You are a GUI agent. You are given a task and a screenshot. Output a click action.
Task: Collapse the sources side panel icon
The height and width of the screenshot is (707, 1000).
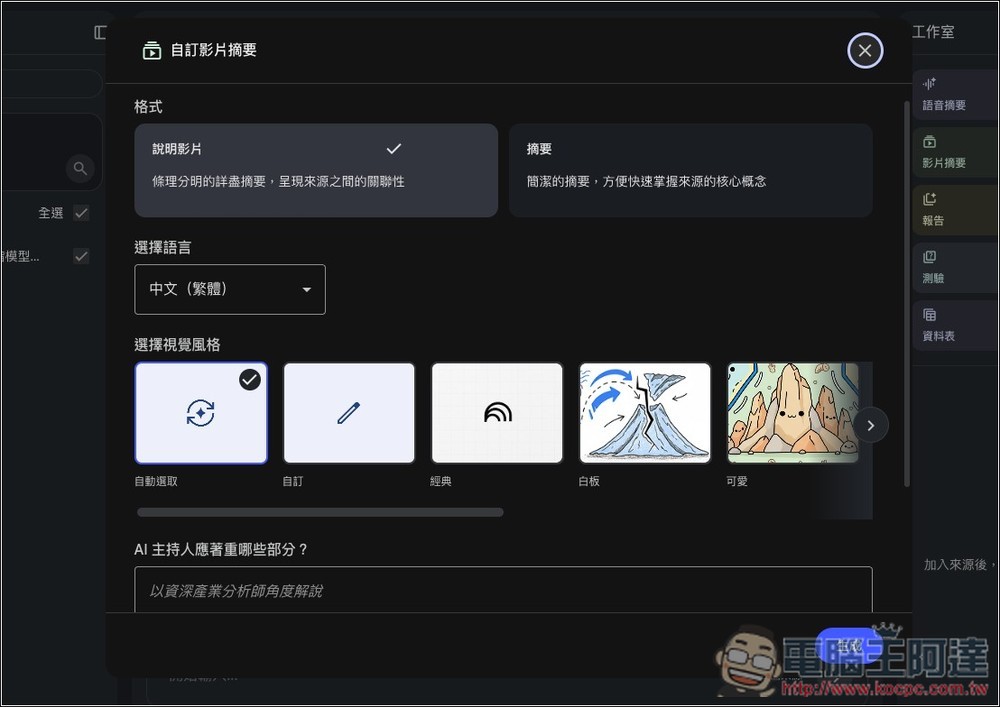[100, 32]
